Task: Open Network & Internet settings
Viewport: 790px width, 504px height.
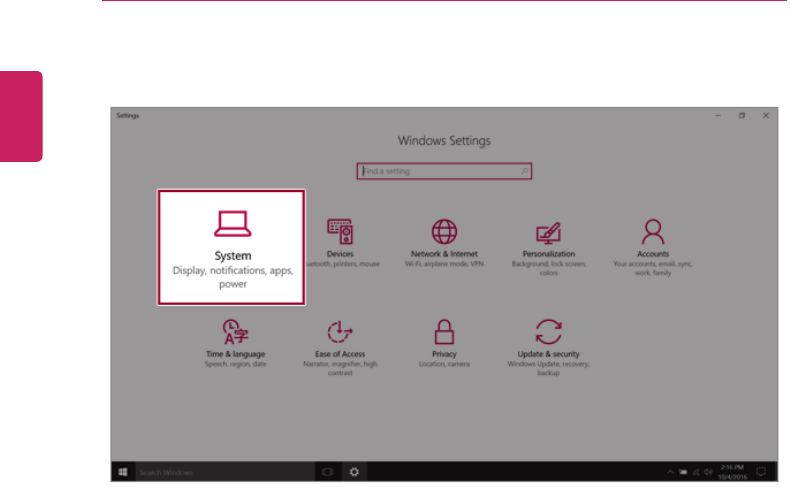Action: pos(444,243)
